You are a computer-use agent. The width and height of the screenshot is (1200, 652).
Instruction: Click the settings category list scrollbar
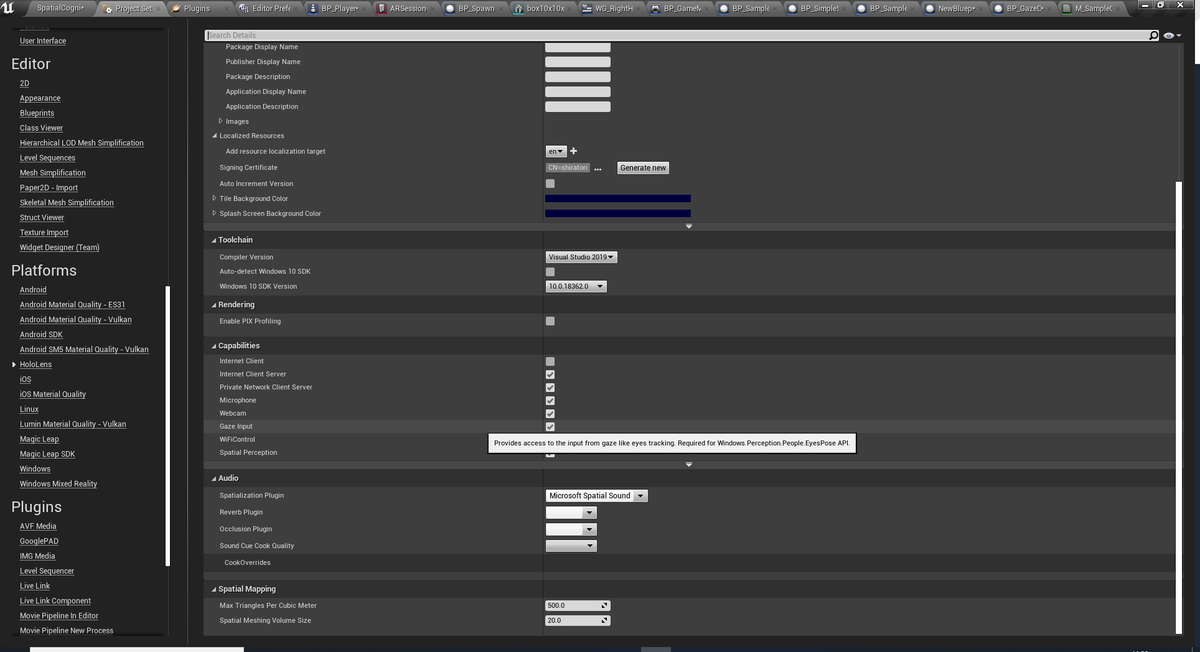tap(168, 424)
